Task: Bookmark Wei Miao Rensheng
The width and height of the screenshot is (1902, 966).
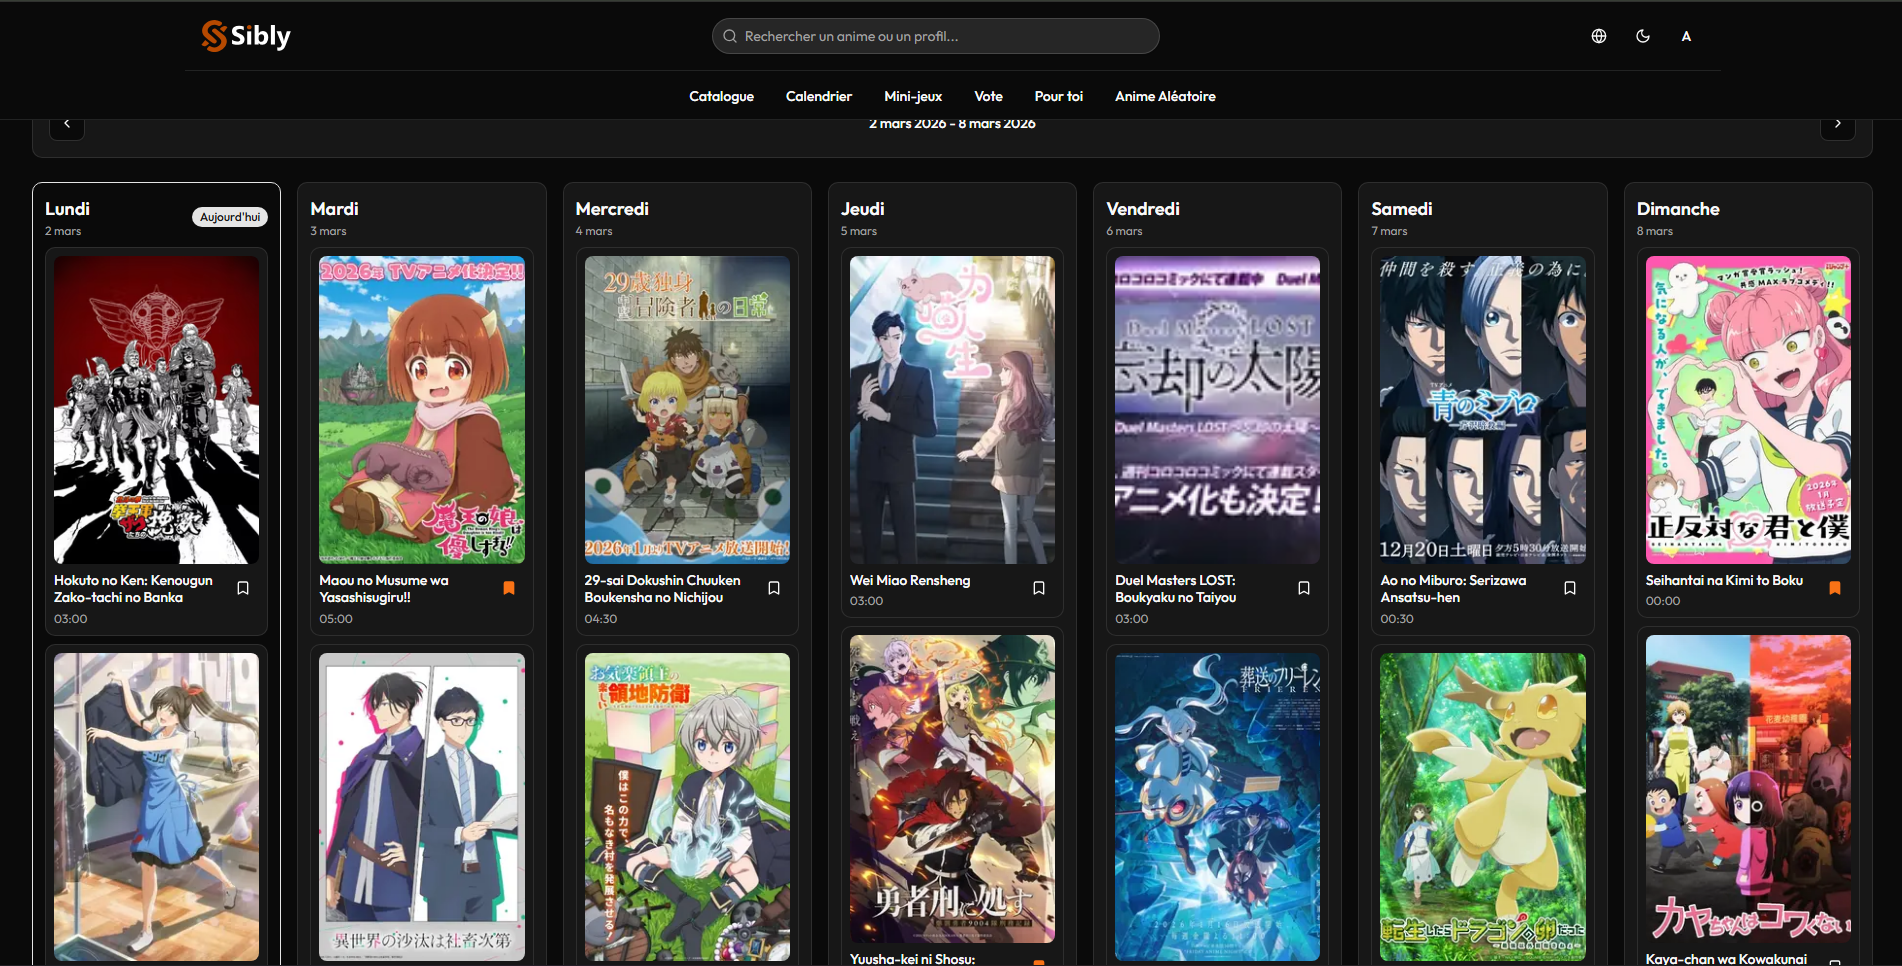Action: [1039, 588]
